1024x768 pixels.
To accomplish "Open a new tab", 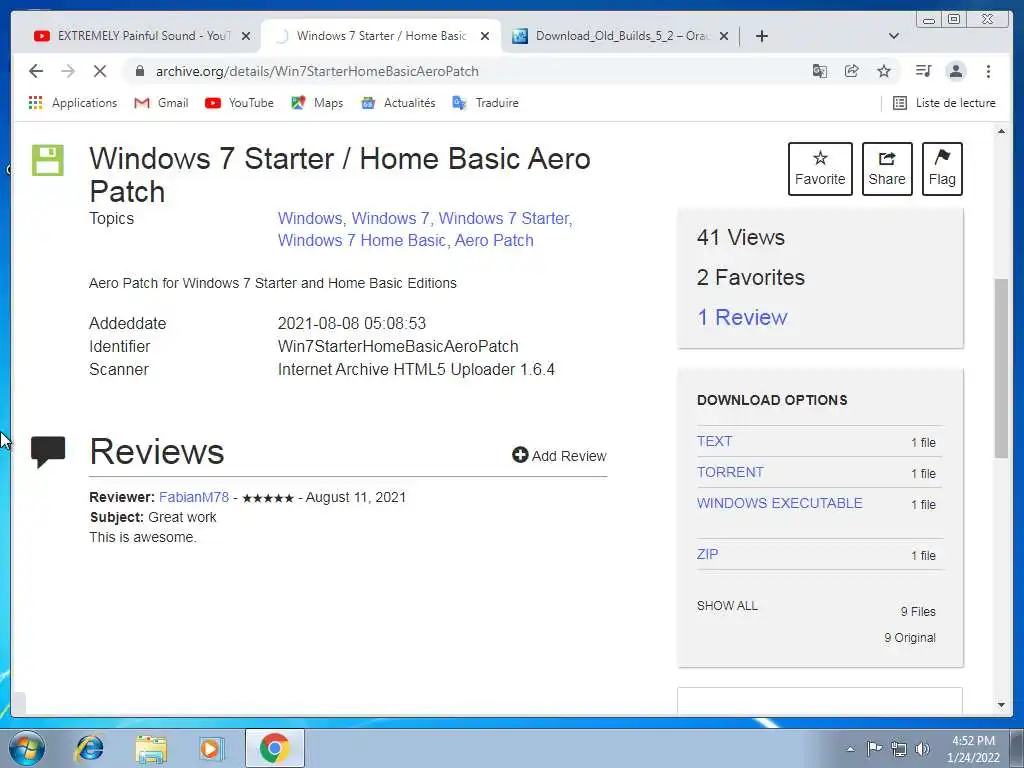I will point(761,36).
